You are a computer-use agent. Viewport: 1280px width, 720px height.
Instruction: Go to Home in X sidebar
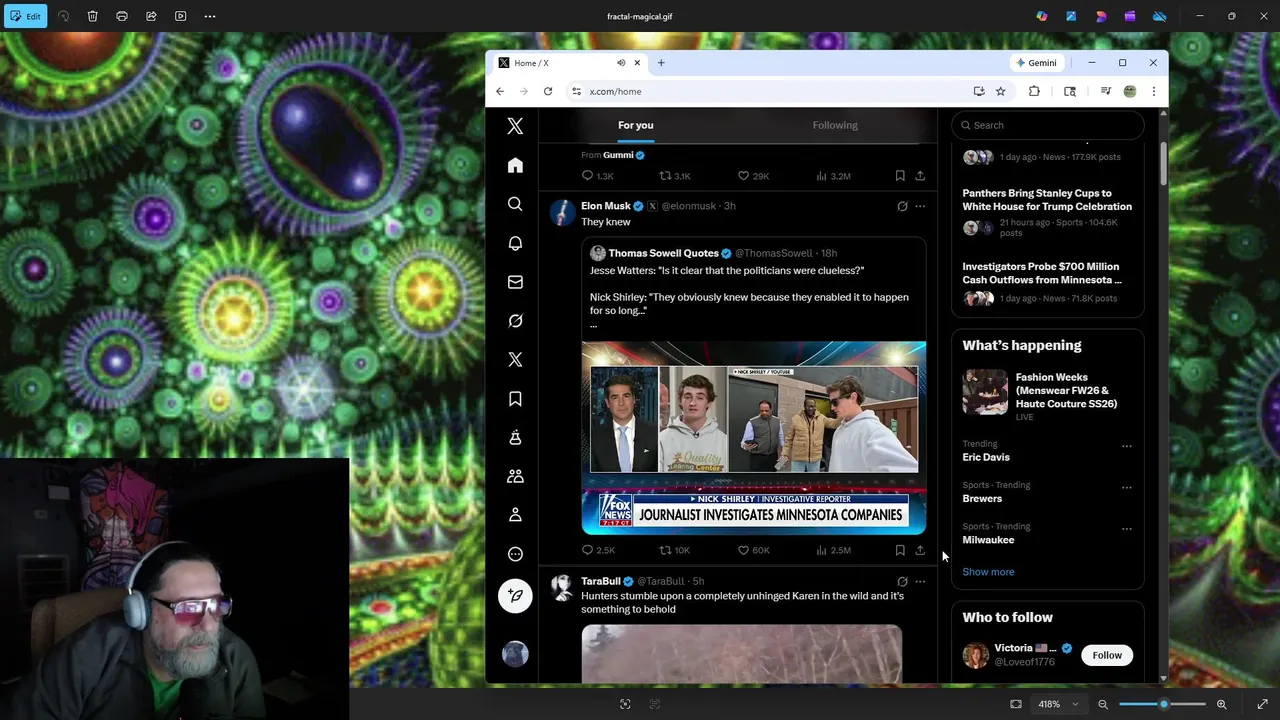click(x=515, y=165)
